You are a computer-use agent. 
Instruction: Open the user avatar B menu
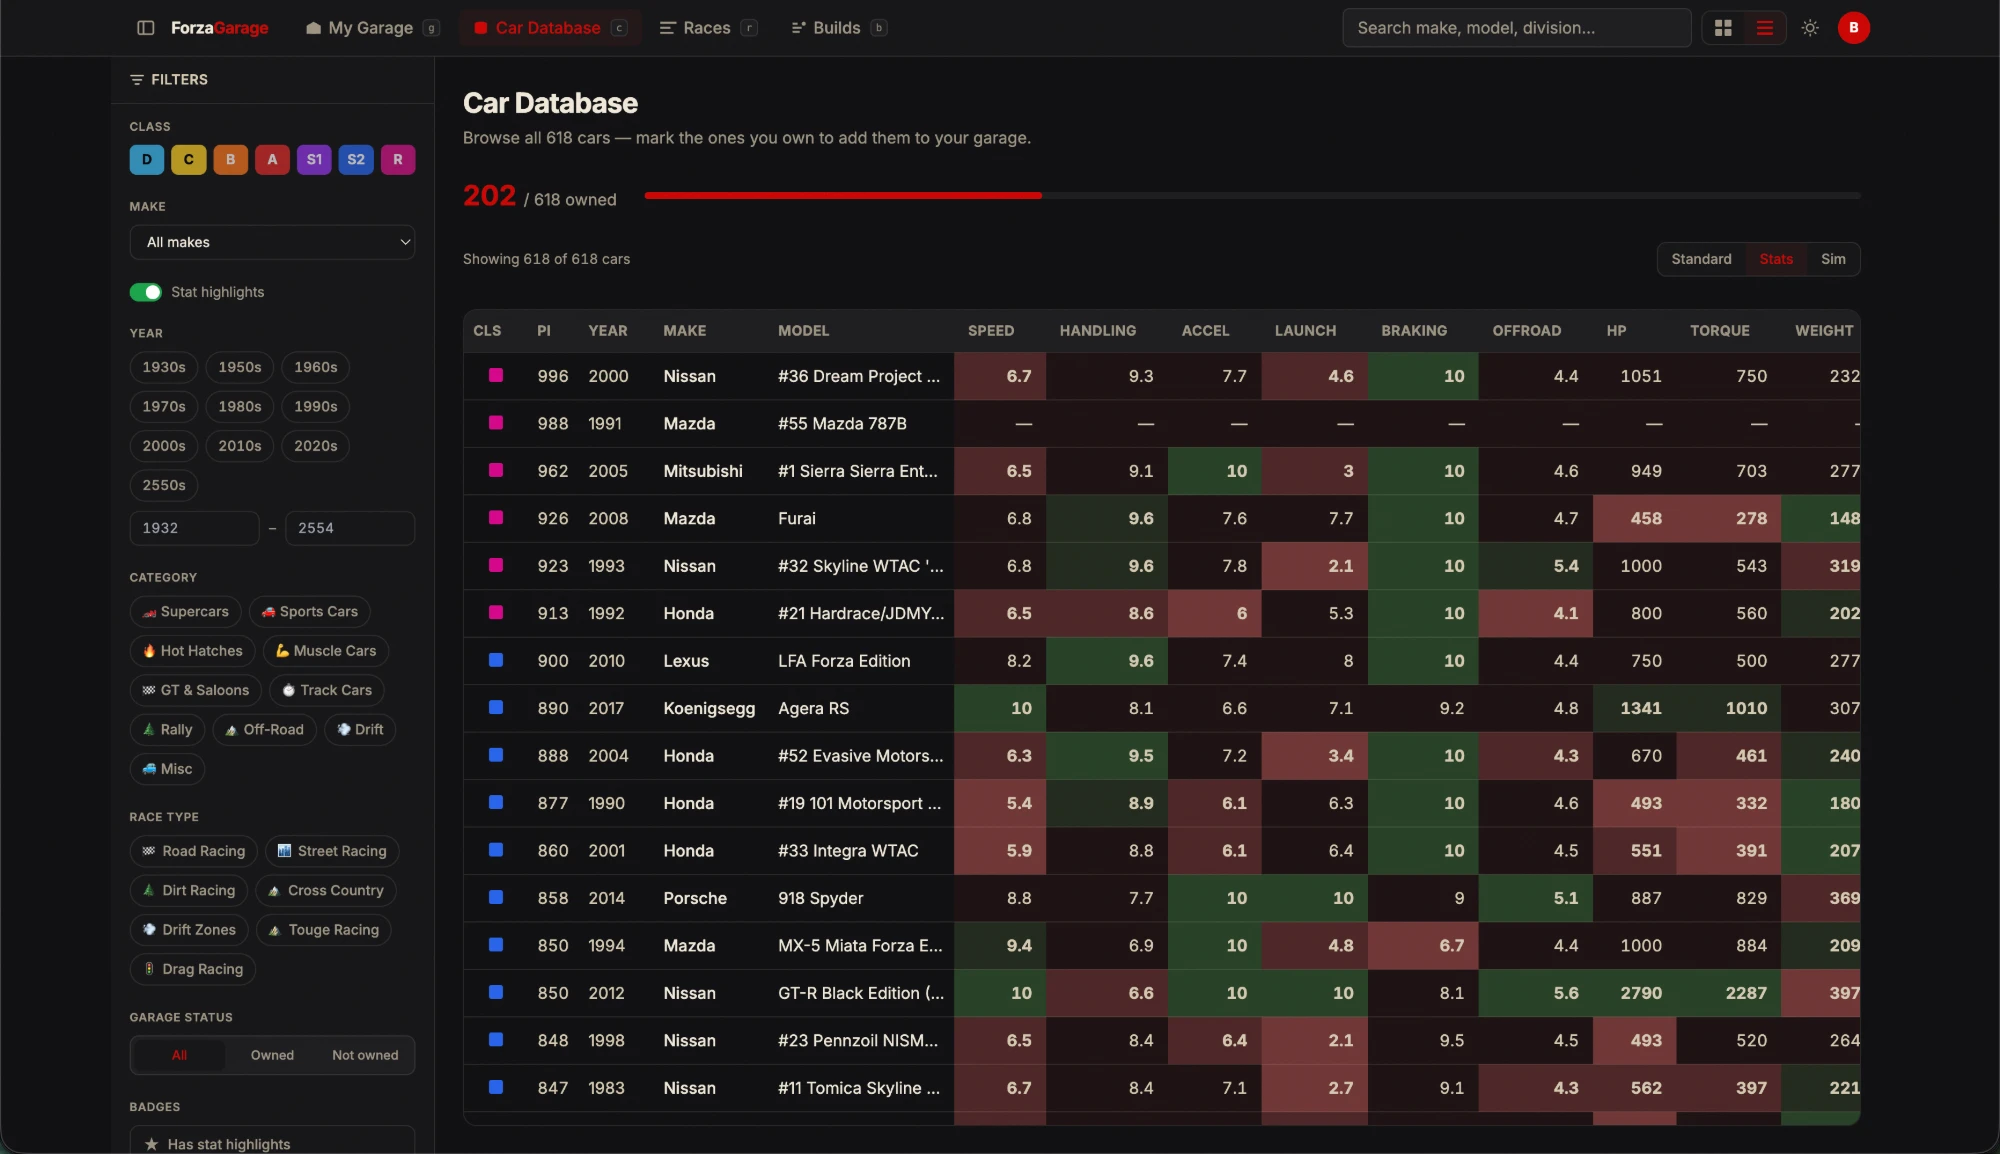point(1854,28)
